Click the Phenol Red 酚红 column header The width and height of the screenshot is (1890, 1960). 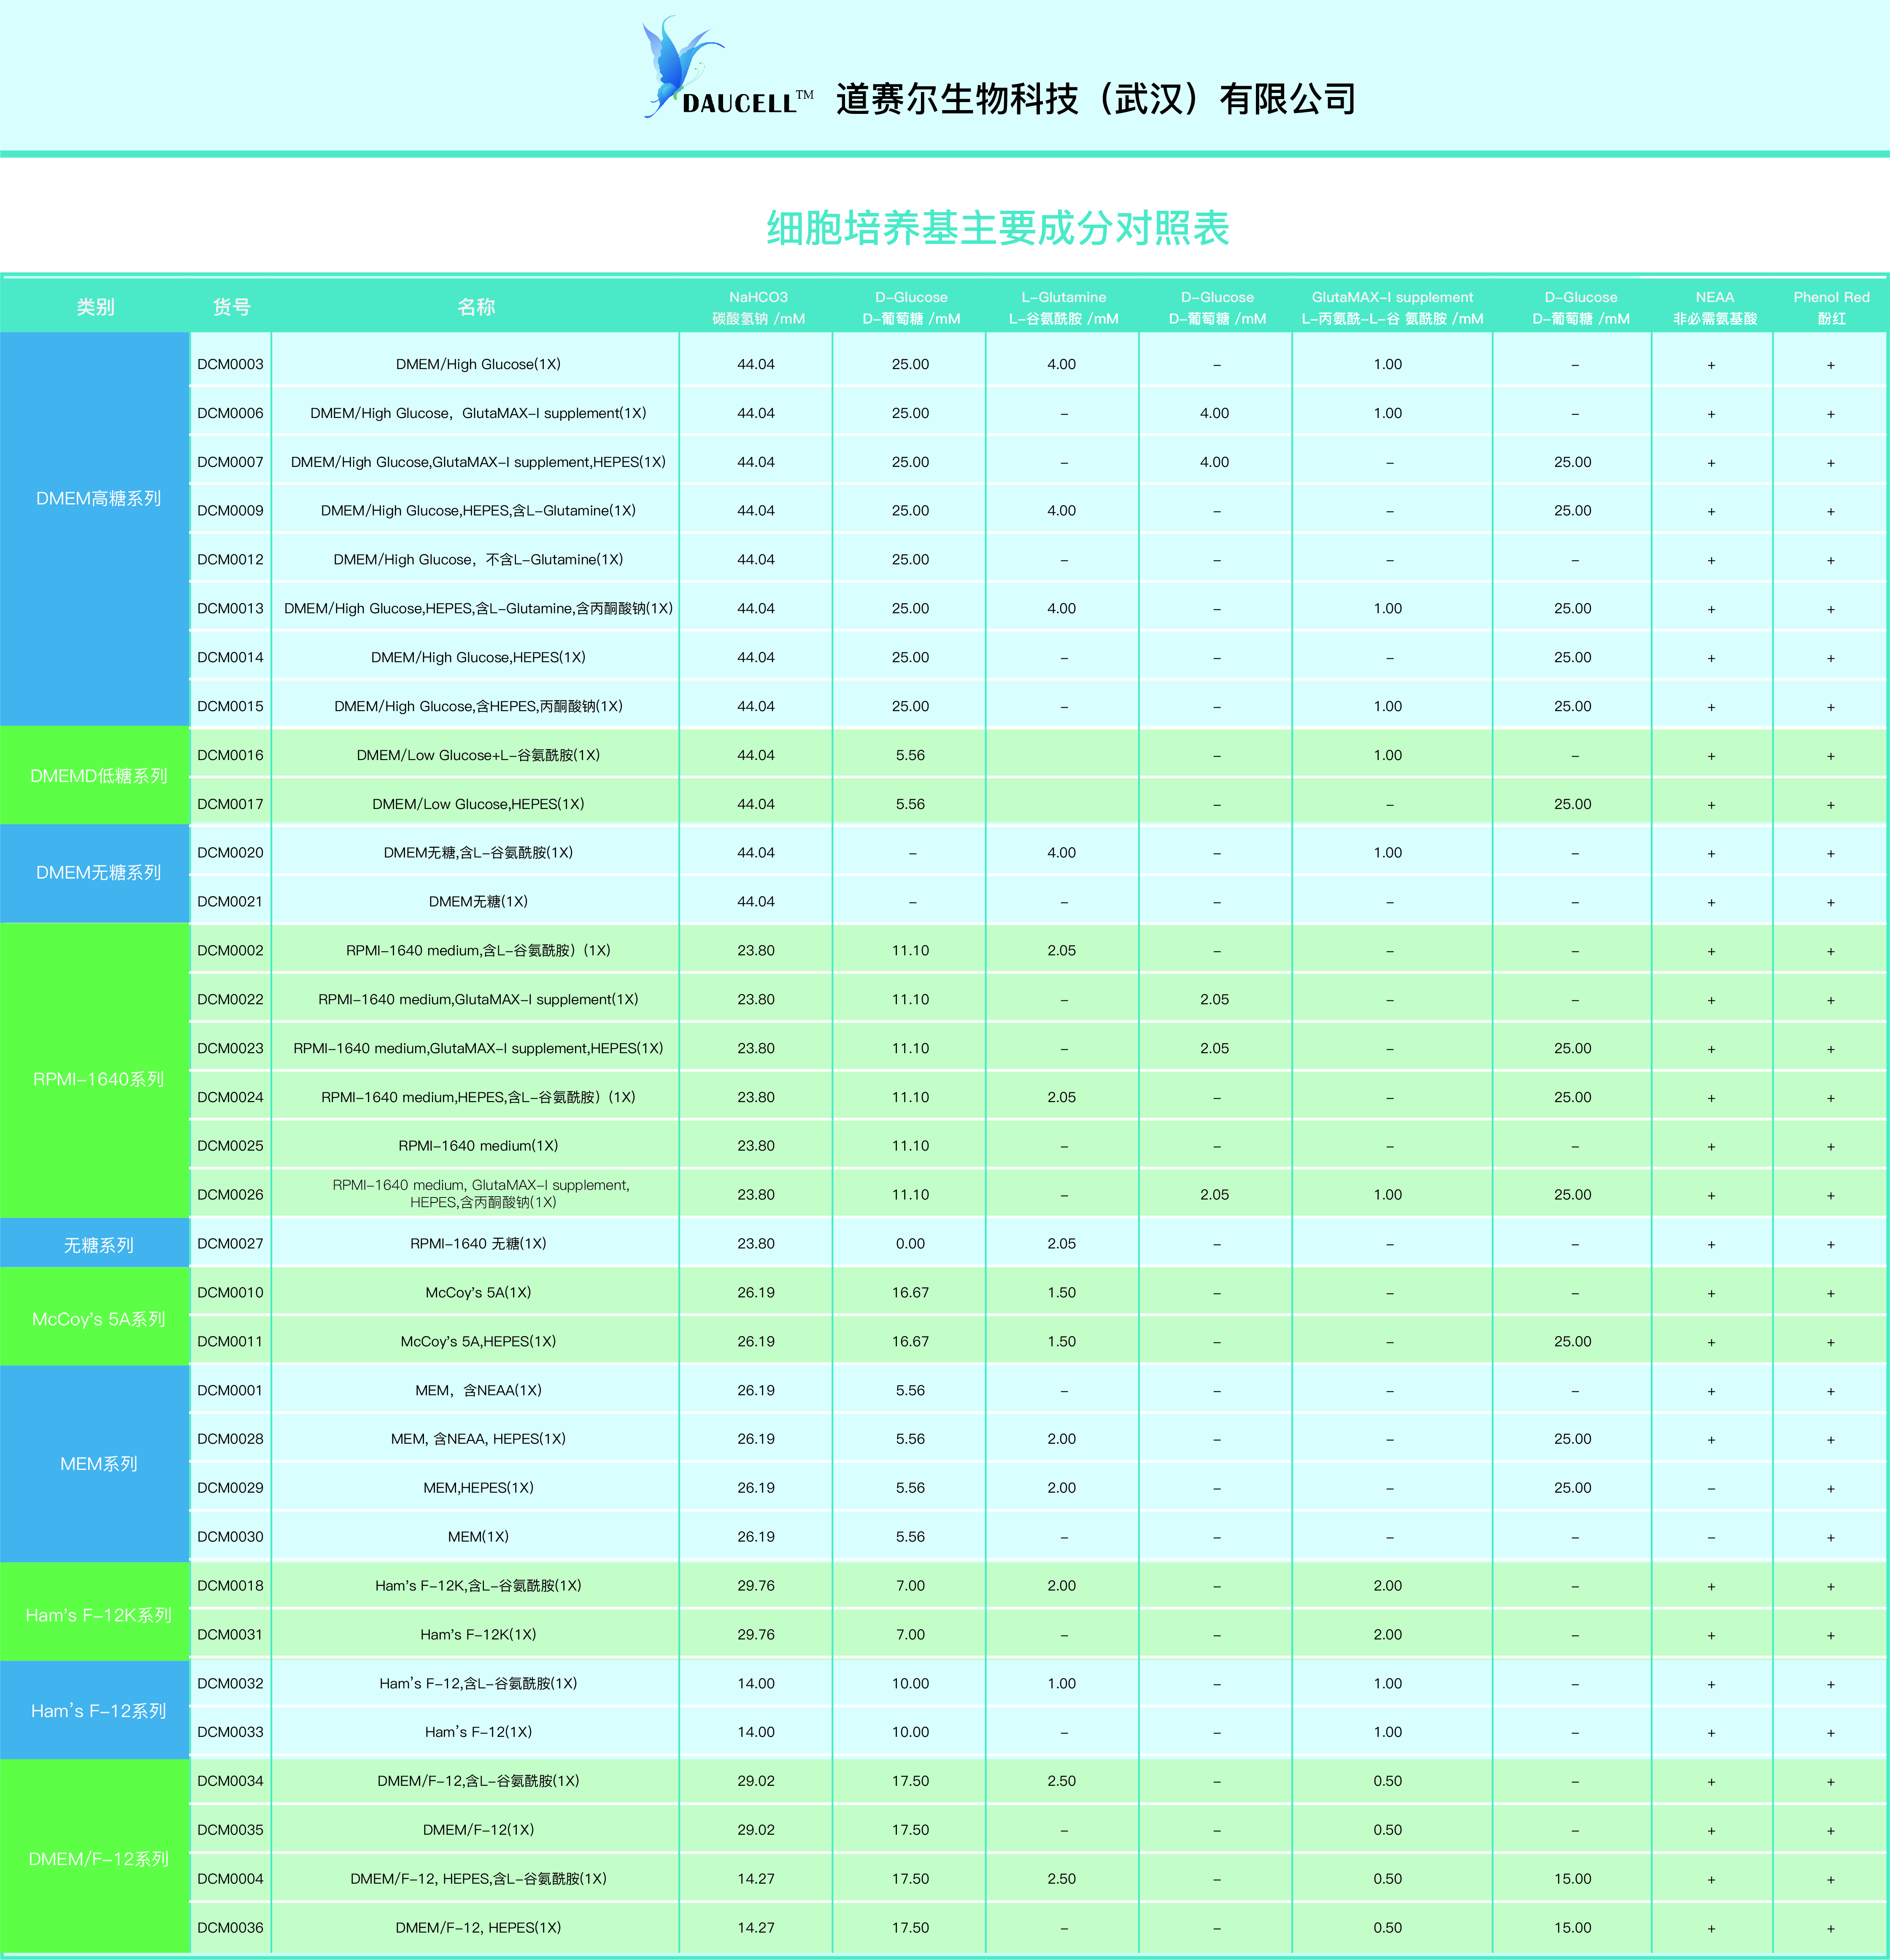coord(1831,307)
